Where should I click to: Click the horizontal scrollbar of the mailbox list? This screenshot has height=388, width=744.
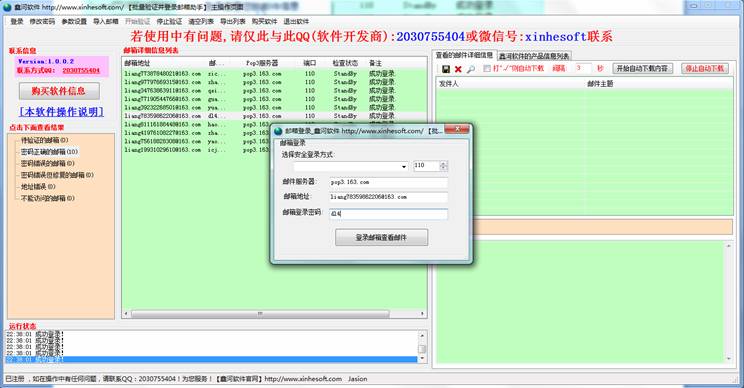(260, 314)
